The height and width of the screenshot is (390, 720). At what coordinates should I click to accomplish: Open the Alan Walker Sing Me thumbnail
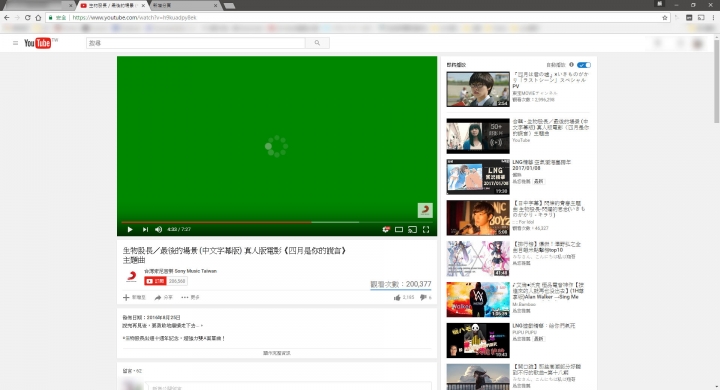(478, 300)
